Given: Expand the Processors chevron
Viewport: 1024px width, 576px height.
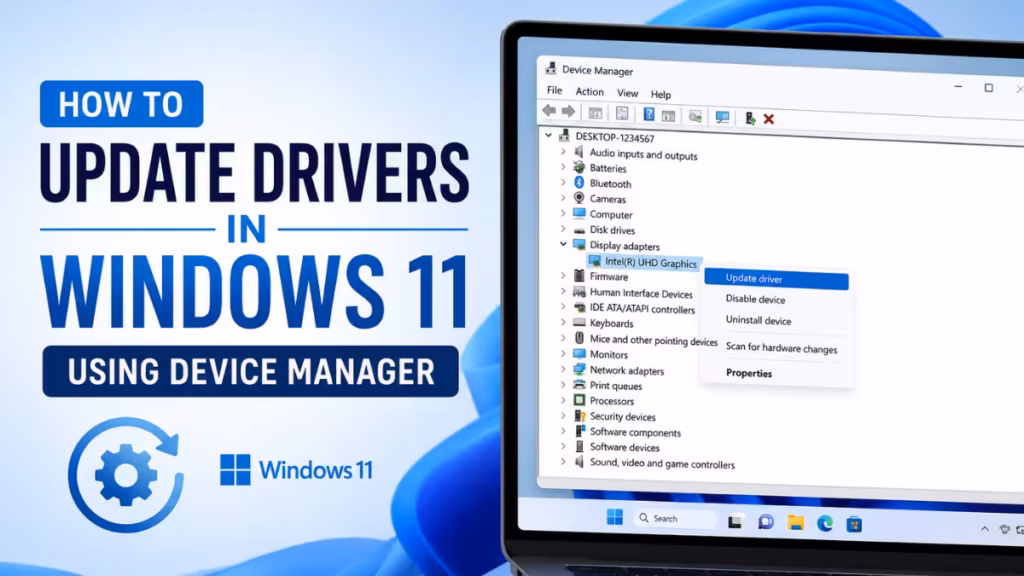Looking at the screenshot, I should tap(563, 400).
